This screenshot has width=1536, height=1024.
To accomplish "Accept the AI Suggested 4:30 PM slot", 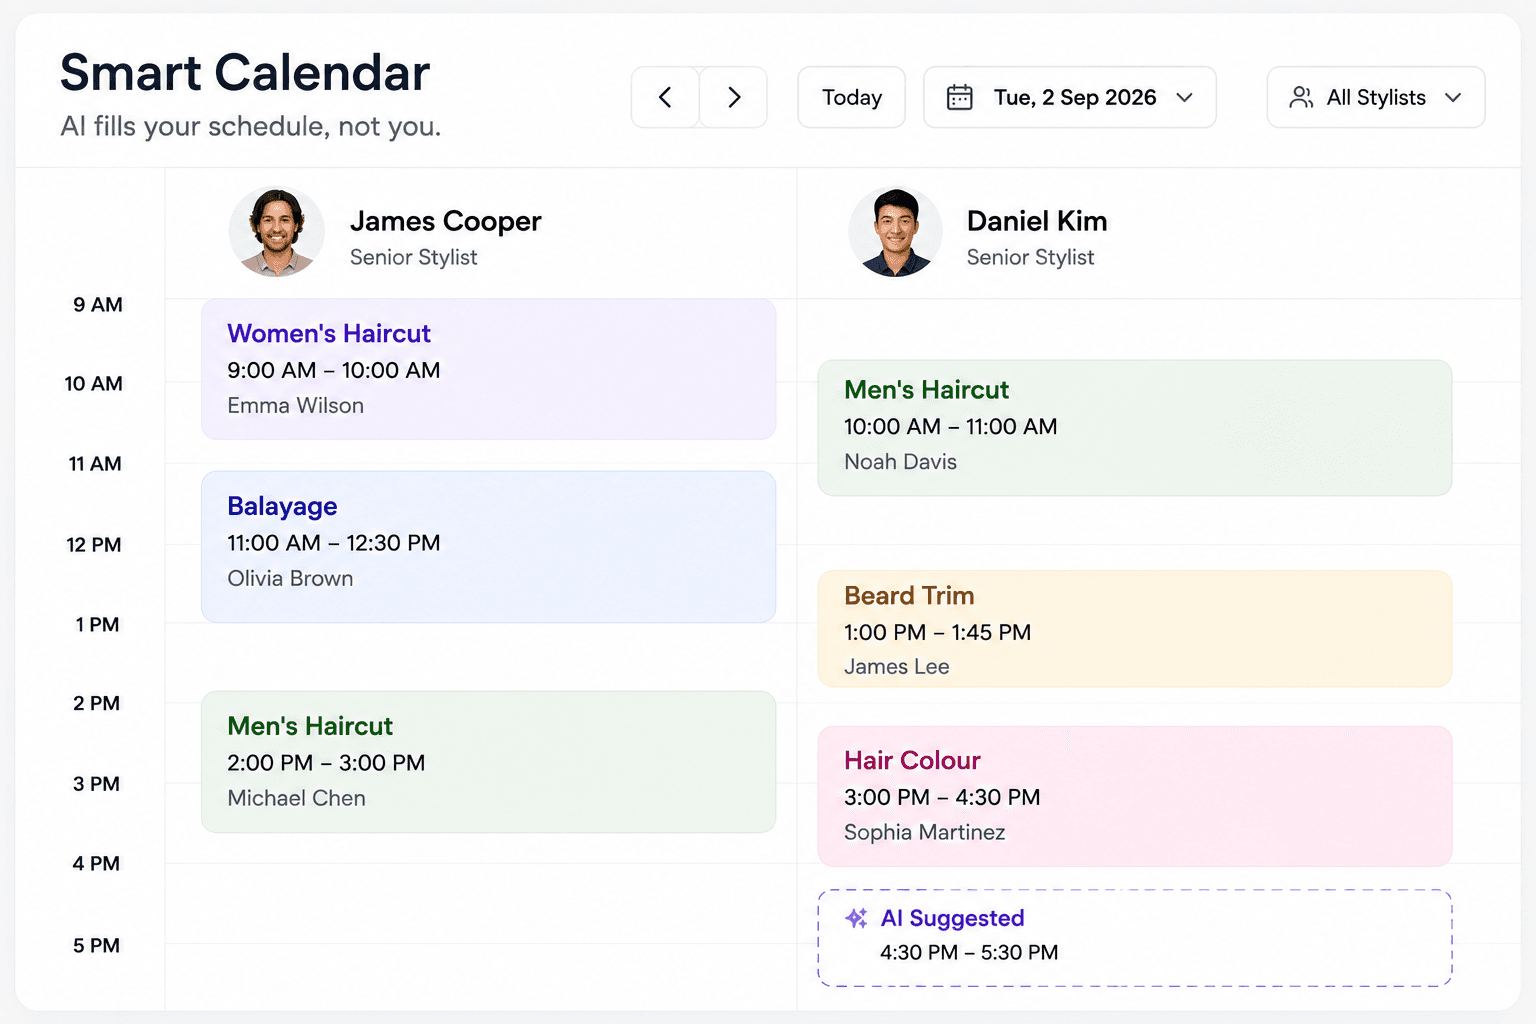I will [x=1135, y=938].
